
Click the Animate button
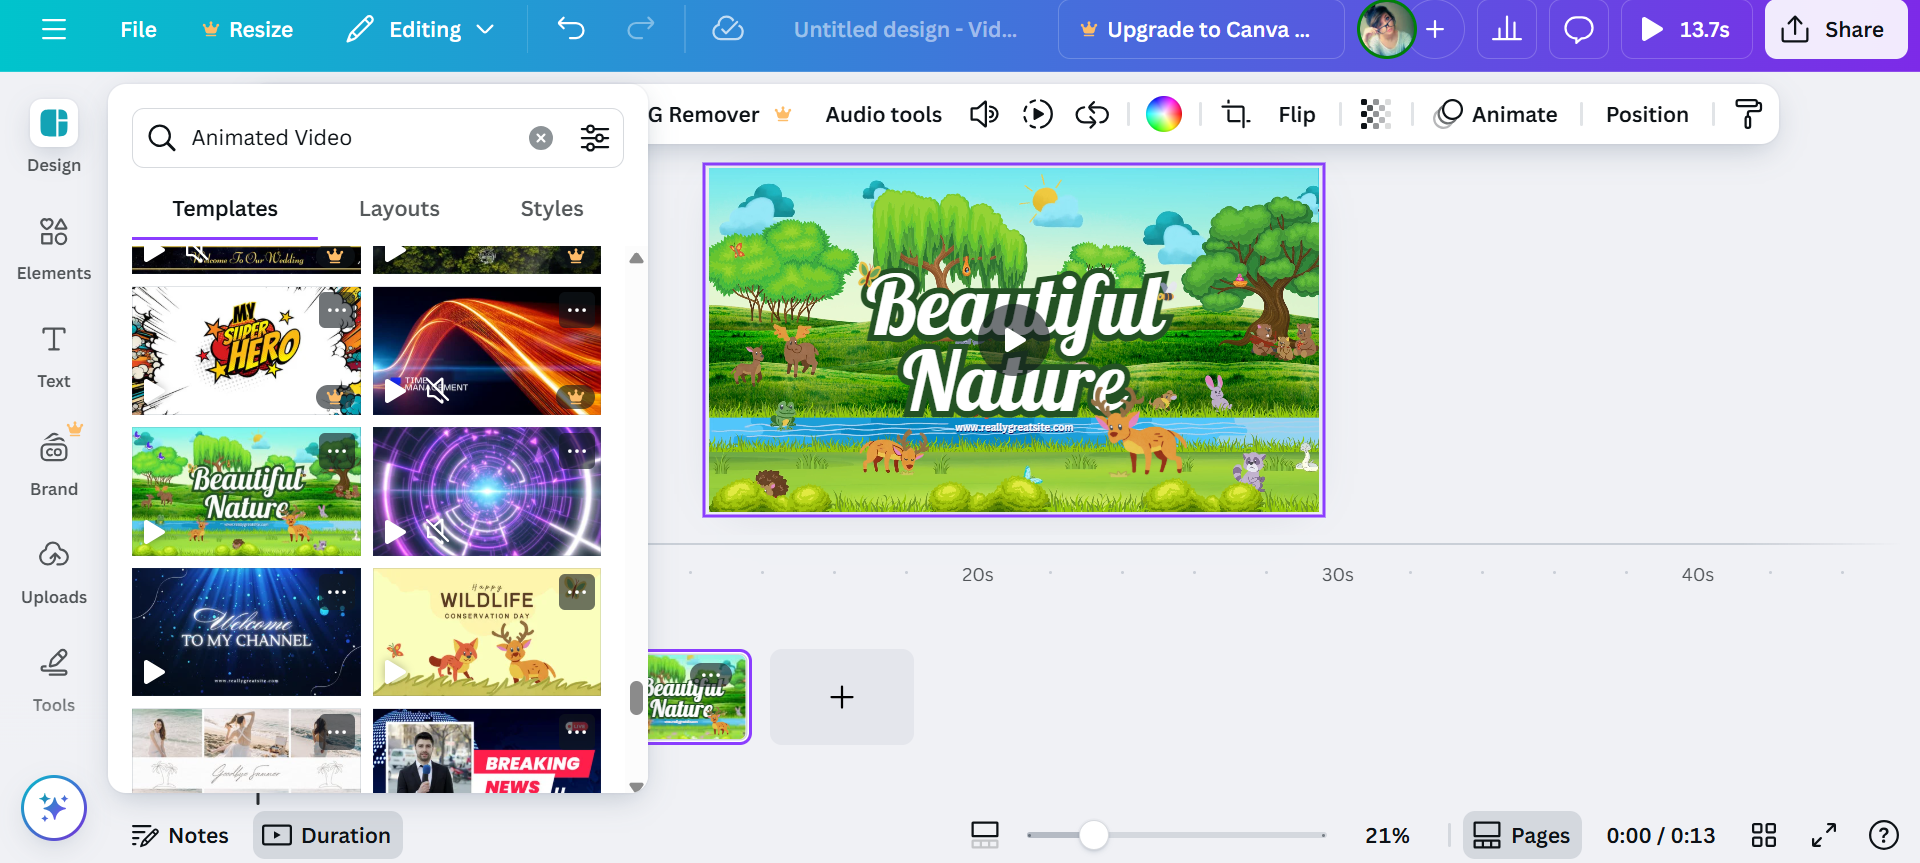(1496, 115)
